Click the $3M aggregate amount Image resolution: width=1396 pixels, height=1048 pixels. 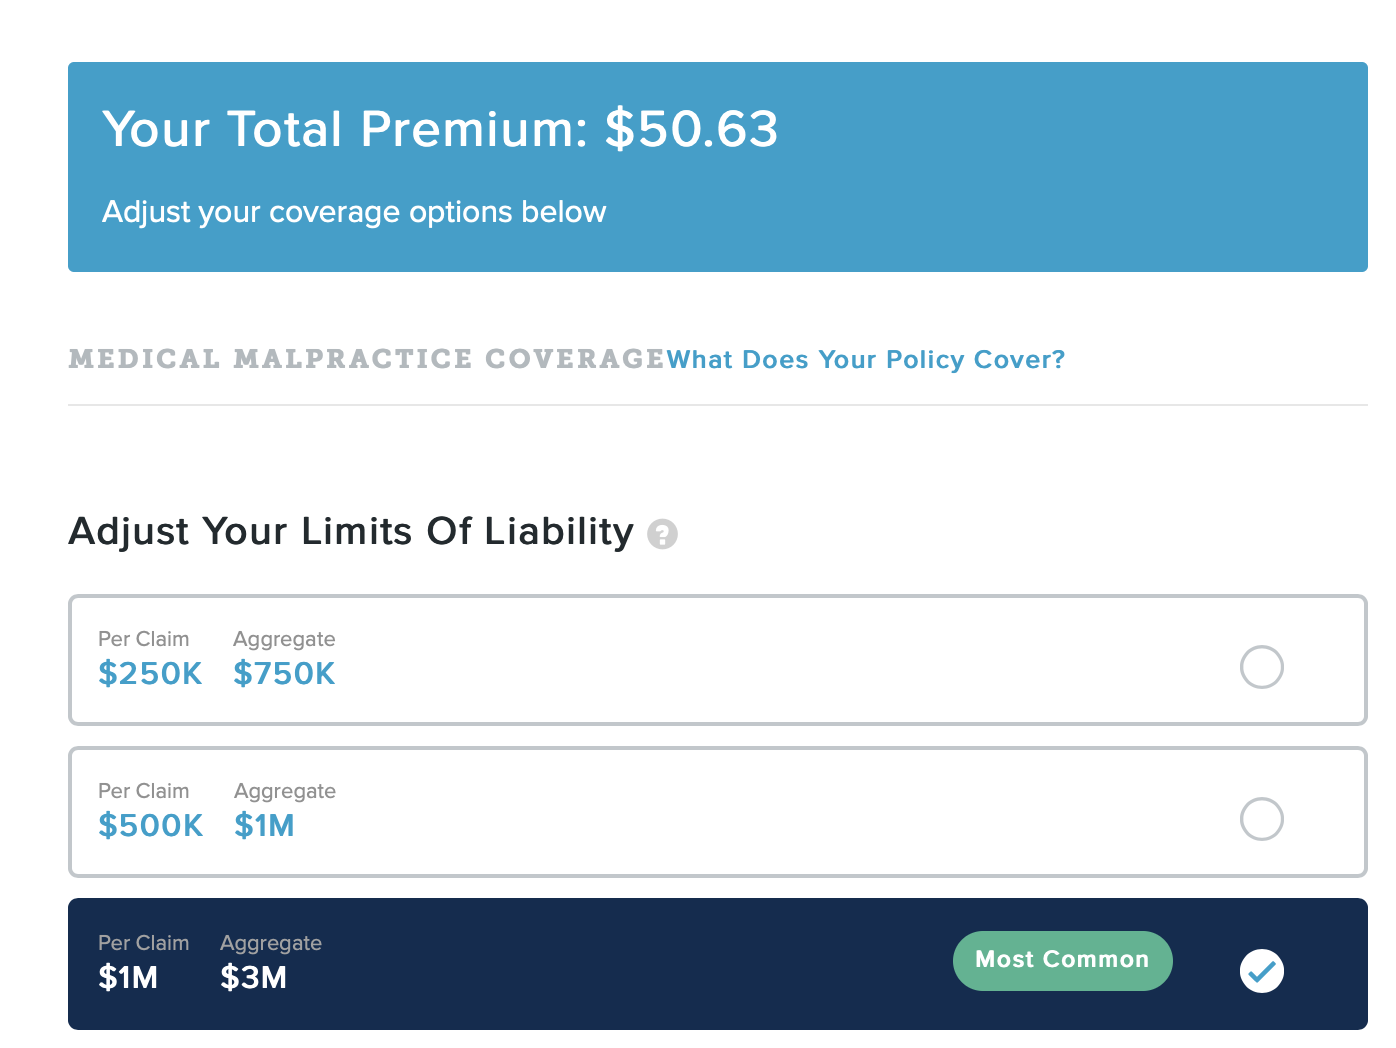(x=253, y=978)
